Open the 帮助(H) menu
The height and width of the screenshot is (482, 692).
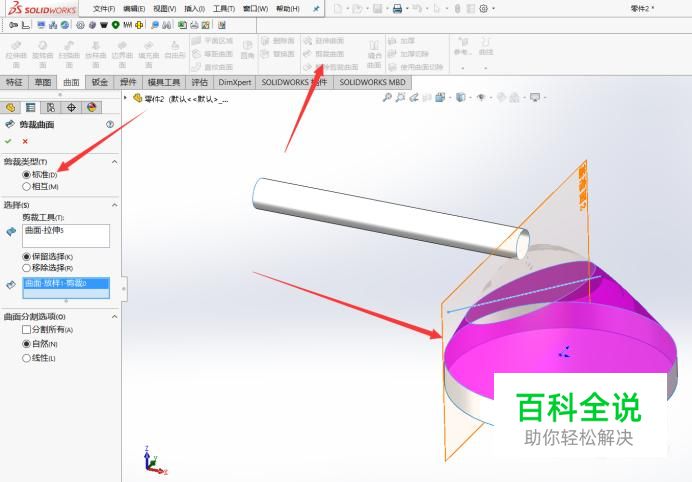click(x=288, y=8)
